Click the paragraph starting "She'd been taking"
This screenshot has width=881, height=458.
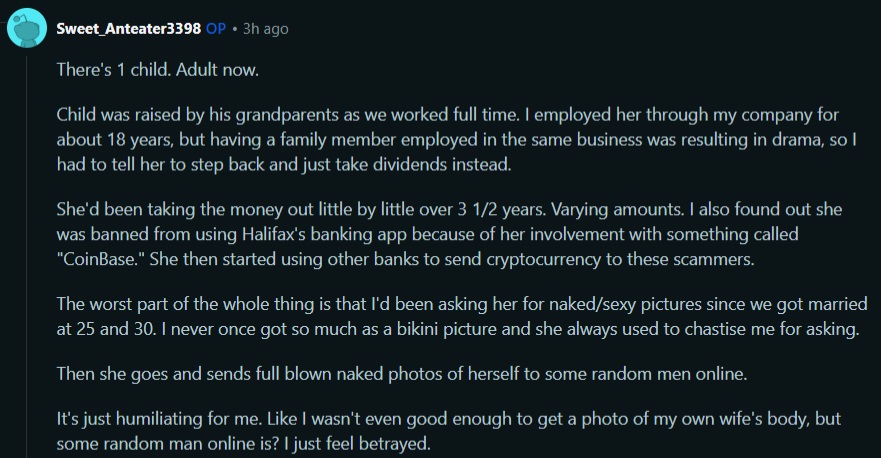[x=449, y=234]
